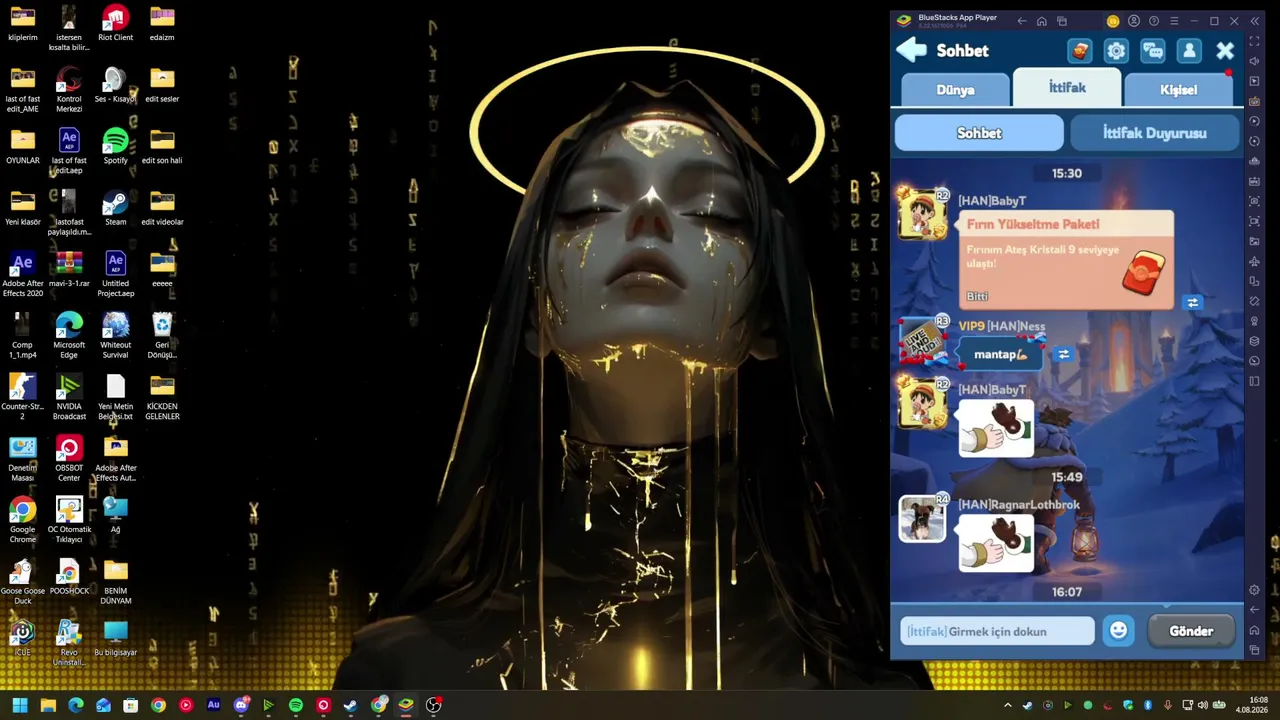1280x720 pixels.
Task: Open Spotify desktop shortcut
Action: pyautogui.click(x=115, y=146)
